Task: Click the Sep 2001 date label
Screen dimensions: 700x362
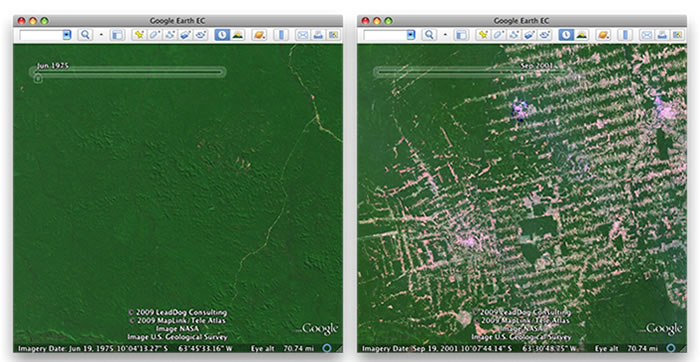Action: 538,66
